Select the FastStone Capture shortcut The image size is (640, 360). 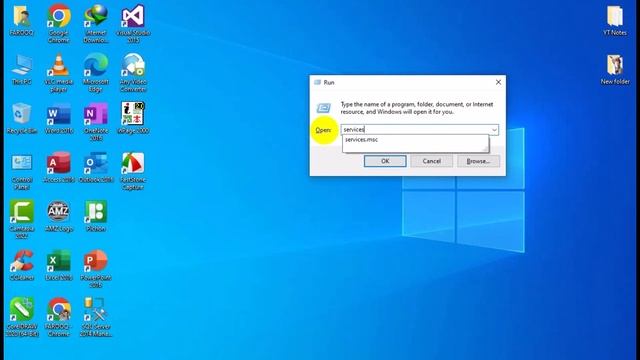[133, 171]
